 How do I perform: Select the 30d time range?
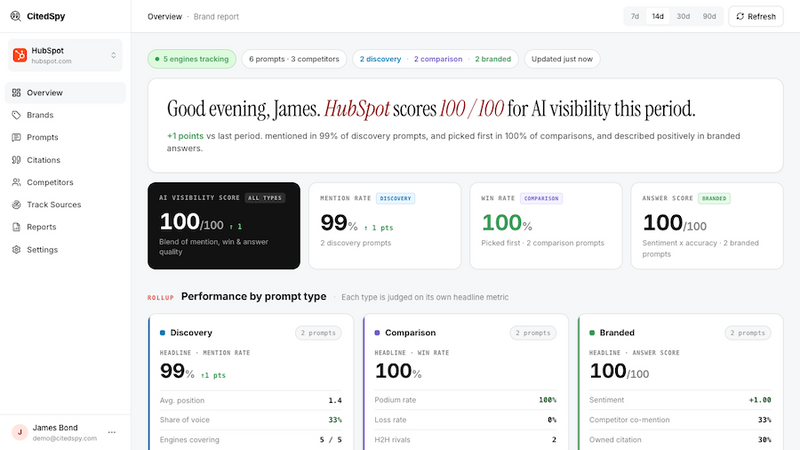683,16
